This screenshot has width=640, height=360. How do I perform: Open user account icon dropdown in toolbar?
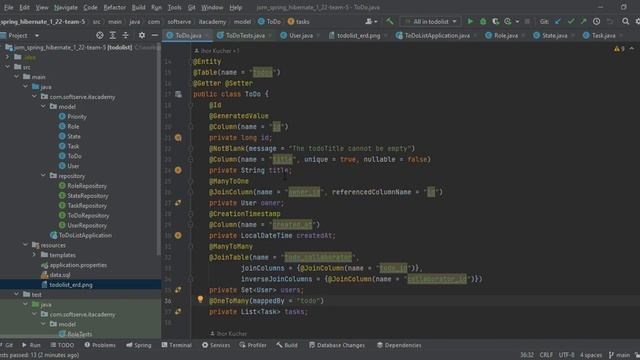(x=371, y=22)
